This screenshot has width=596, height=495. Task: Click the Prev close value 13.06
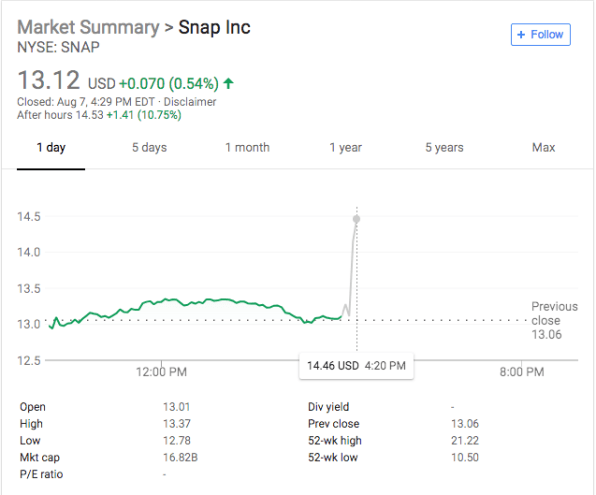465,424
